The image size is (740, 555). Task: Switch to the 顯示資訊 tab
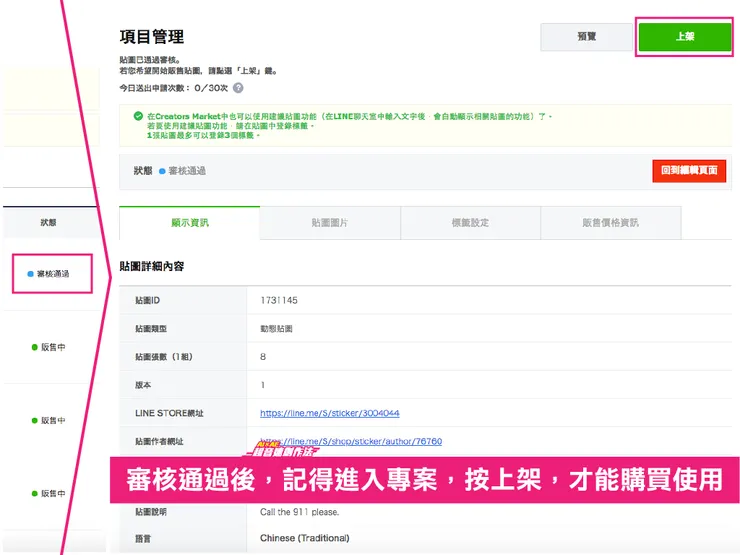189,223
